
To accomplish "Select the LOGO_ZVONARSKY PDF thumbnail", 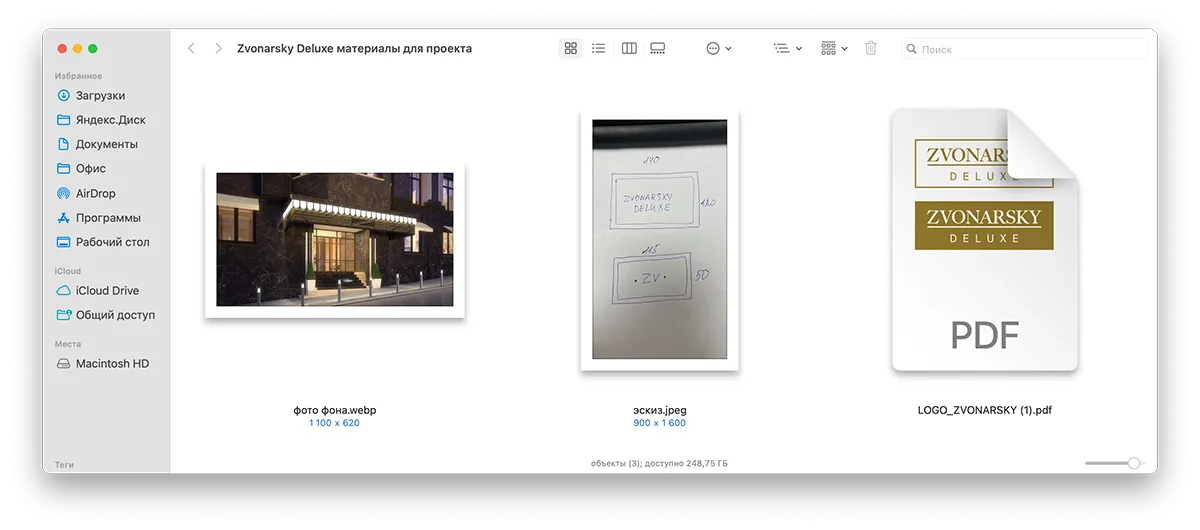I will (x=985, y=240).
